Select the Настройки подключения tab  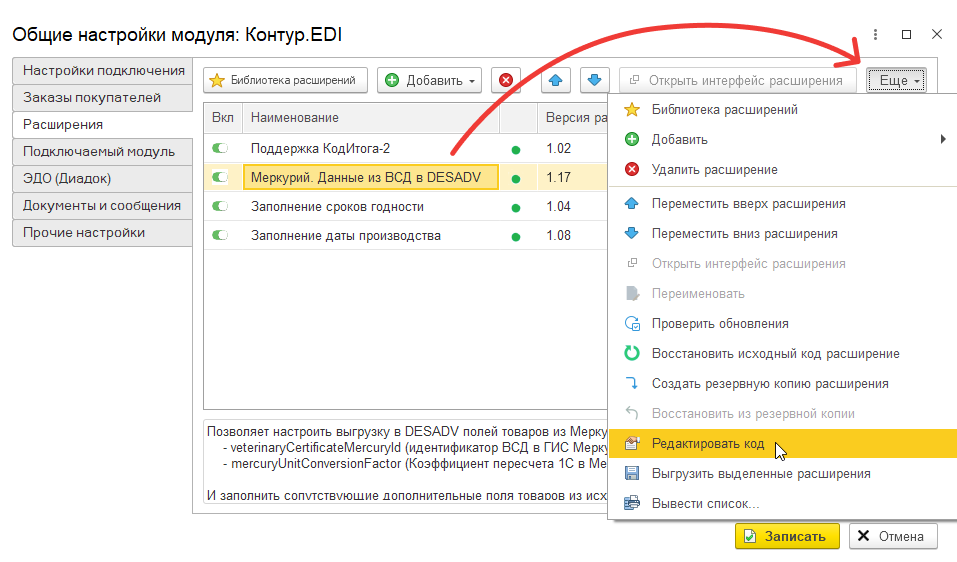(x=103, y=71)
